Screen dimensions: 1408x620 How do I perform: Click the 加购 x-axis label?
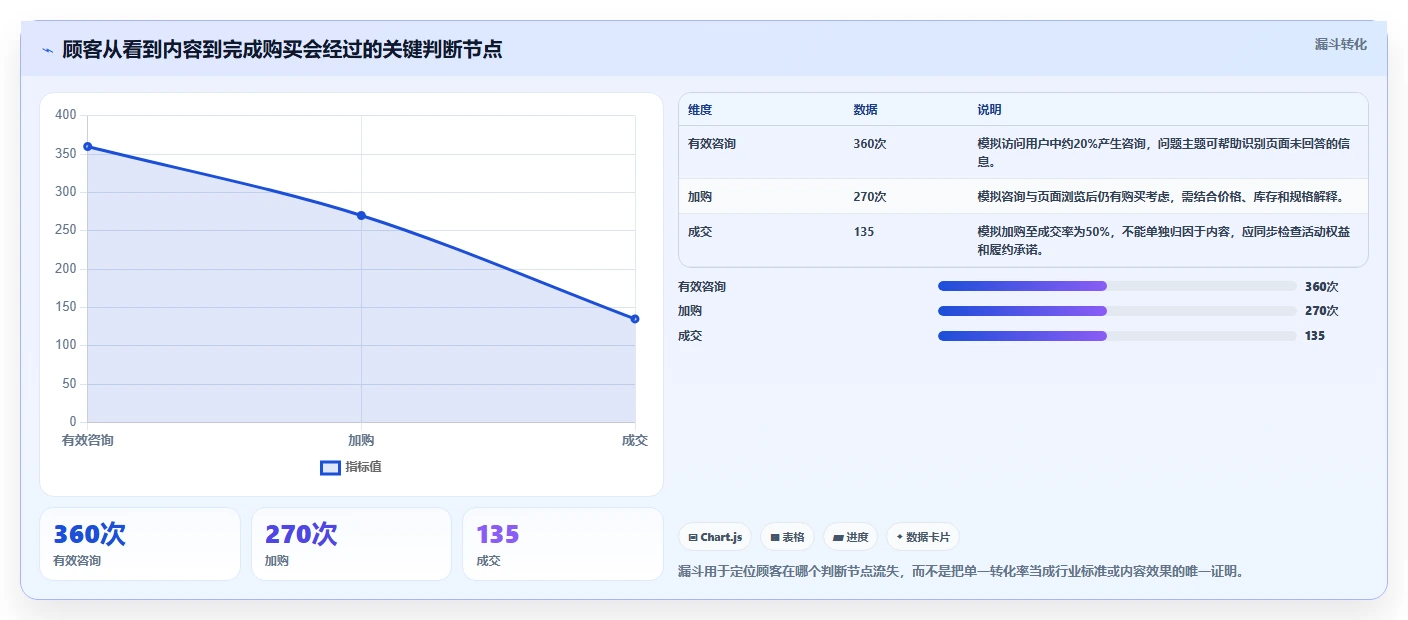click(x=361, y=440)
